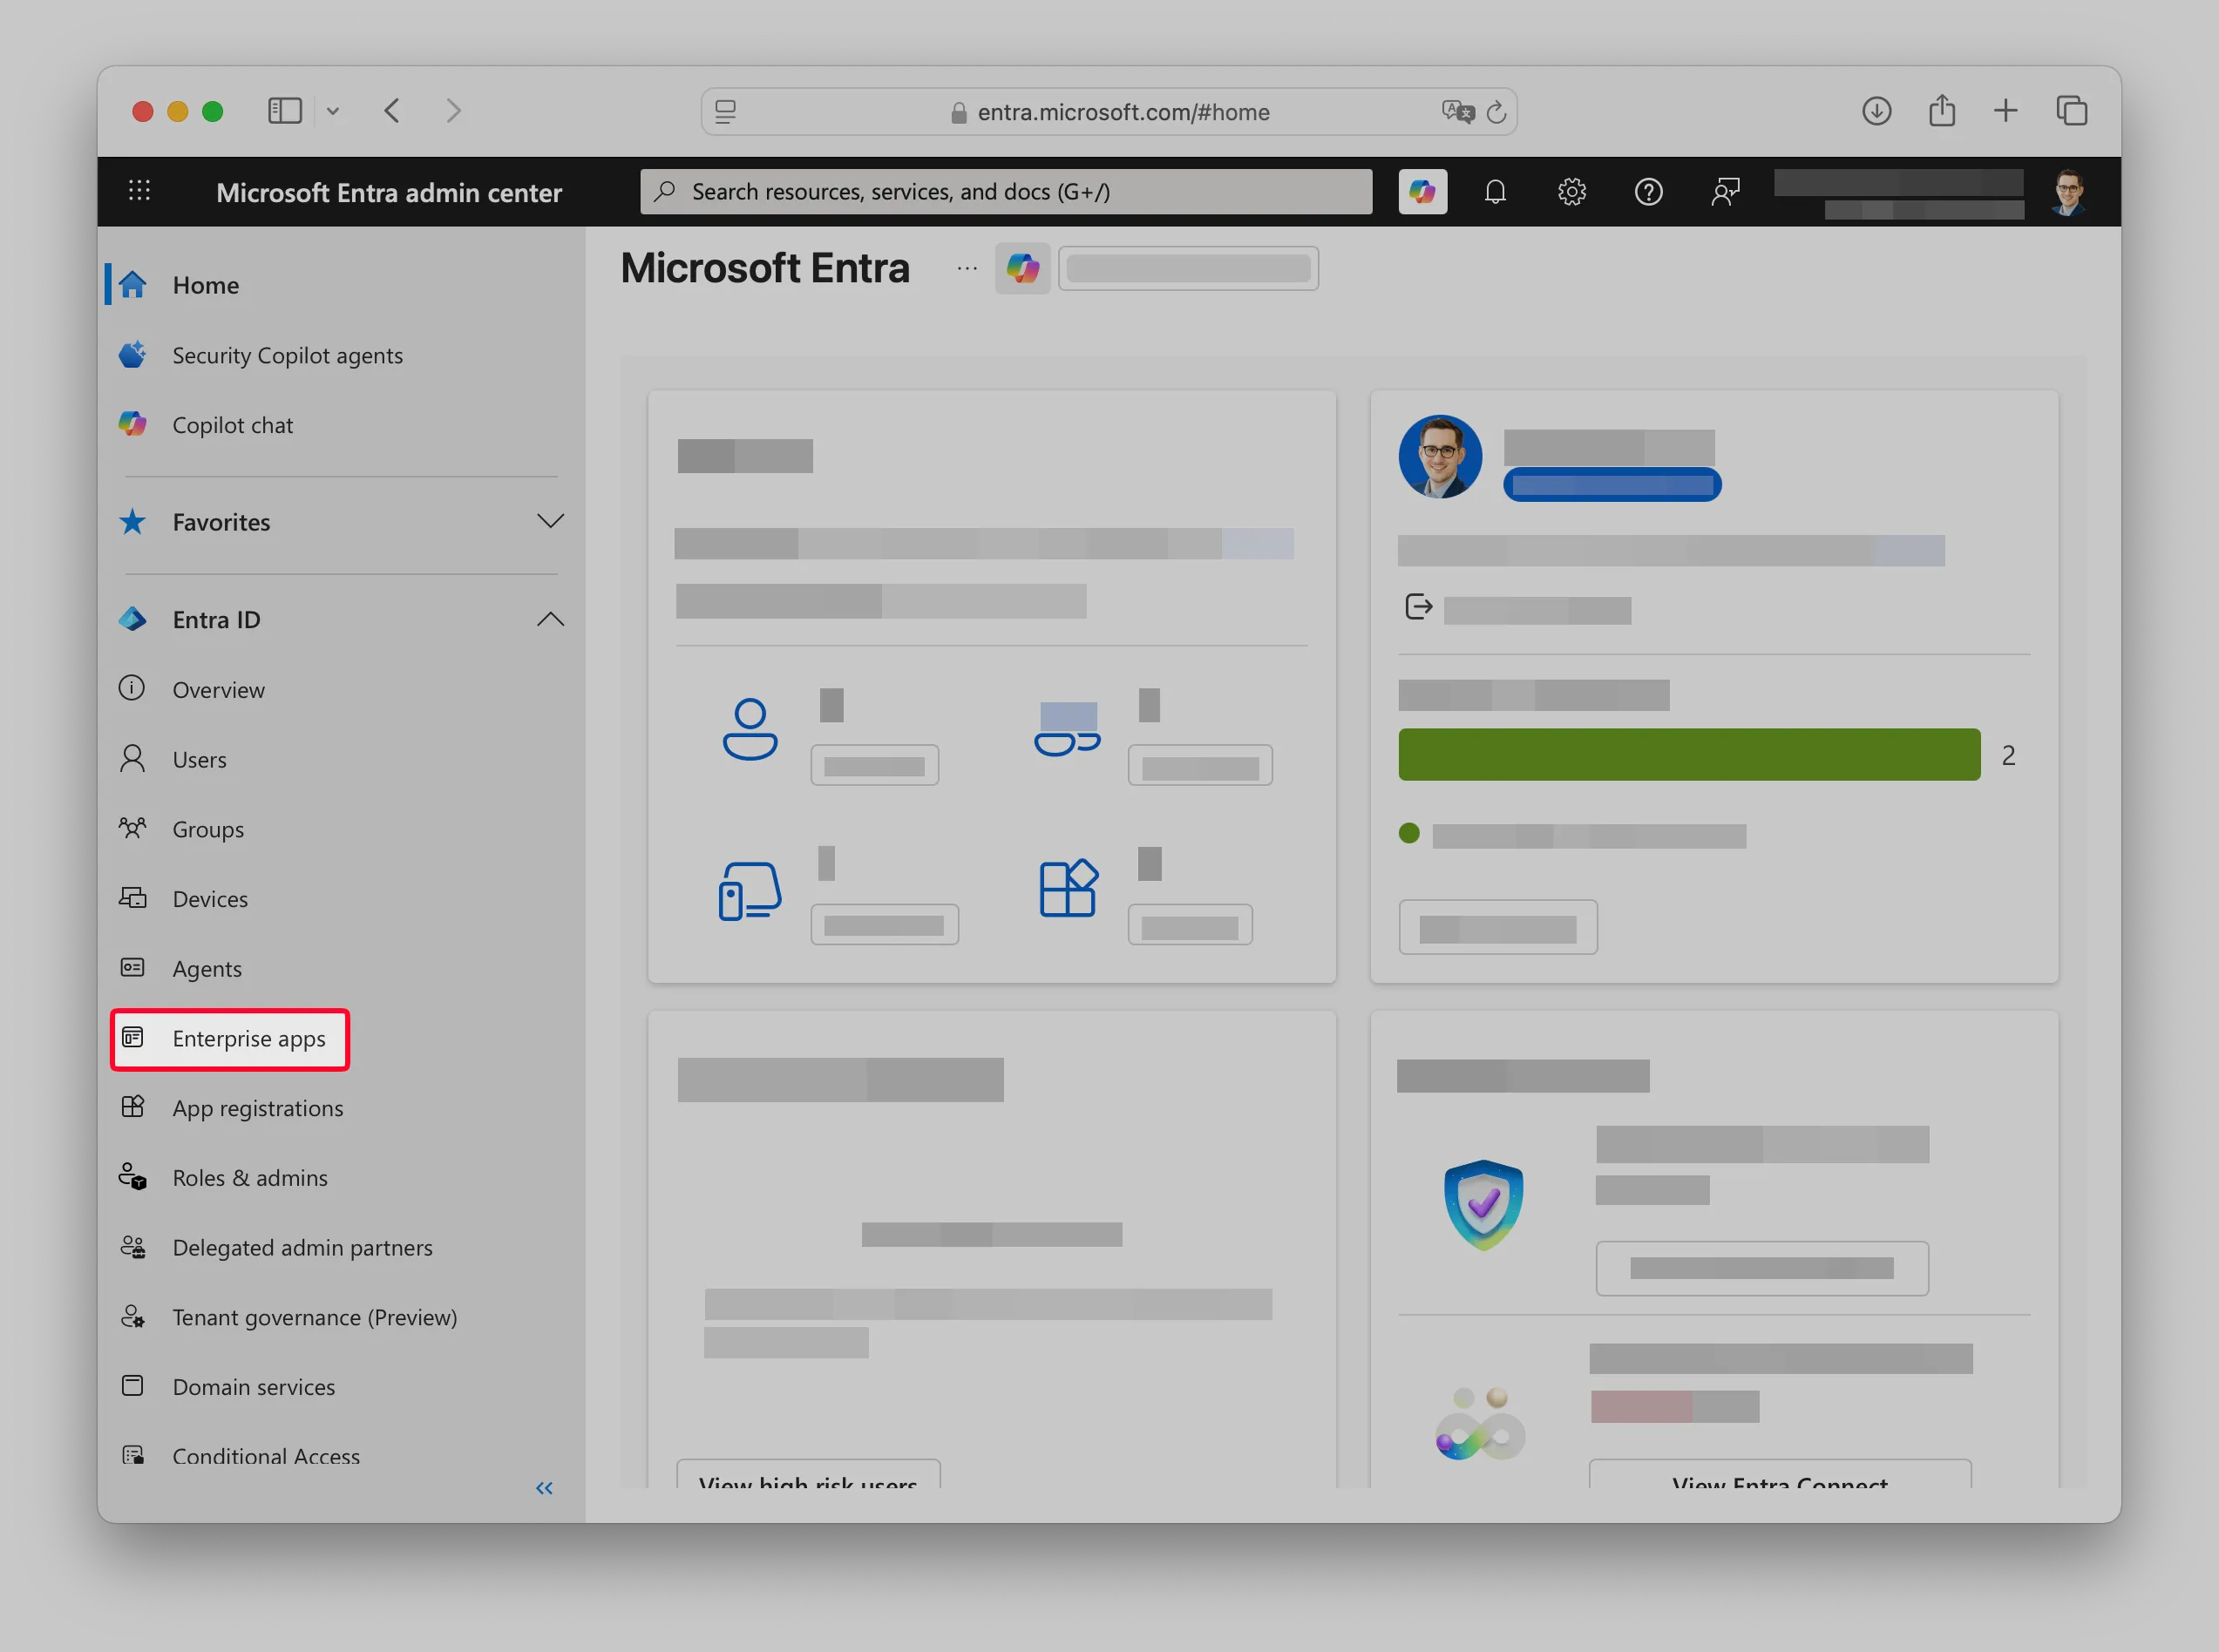Show Safari tab overview
Screen dimensions: 2219x1652
(2071, 110)
